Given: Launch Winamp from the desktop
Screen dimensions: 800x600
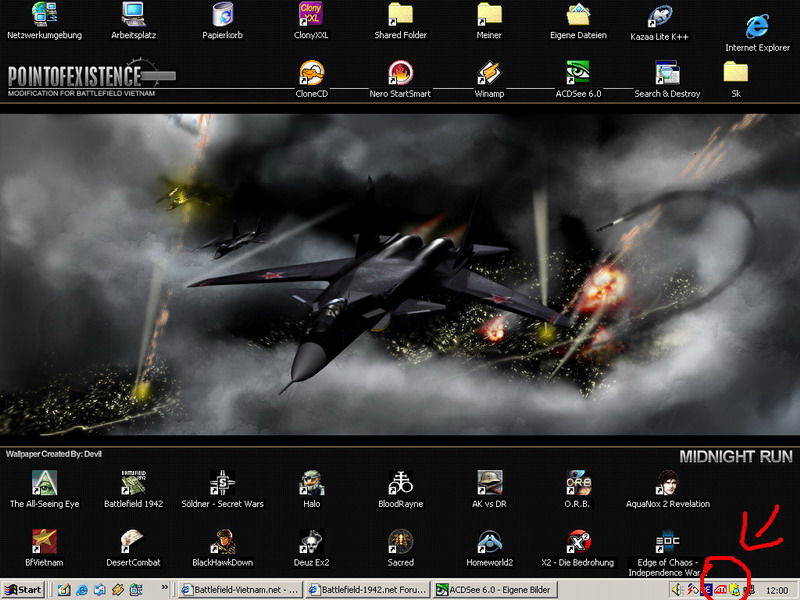Looking at the screenshot, I should pyautogui.click(x=489, y=80).
